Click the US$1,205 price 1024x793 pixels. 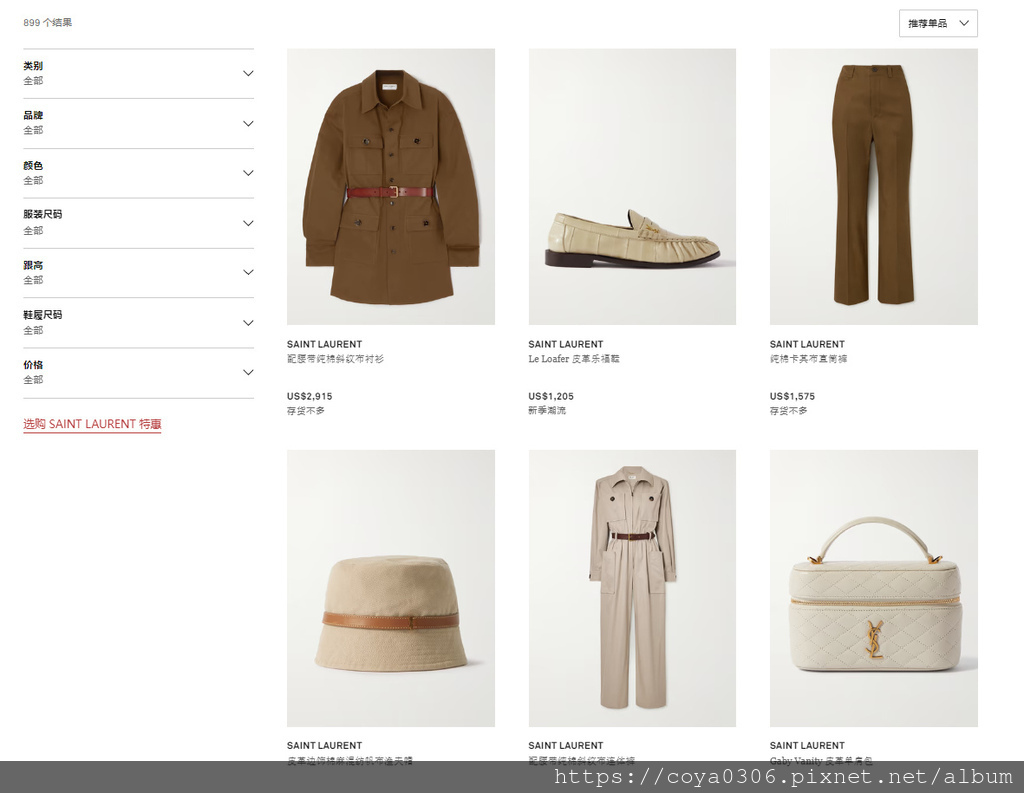click(551, 396)
